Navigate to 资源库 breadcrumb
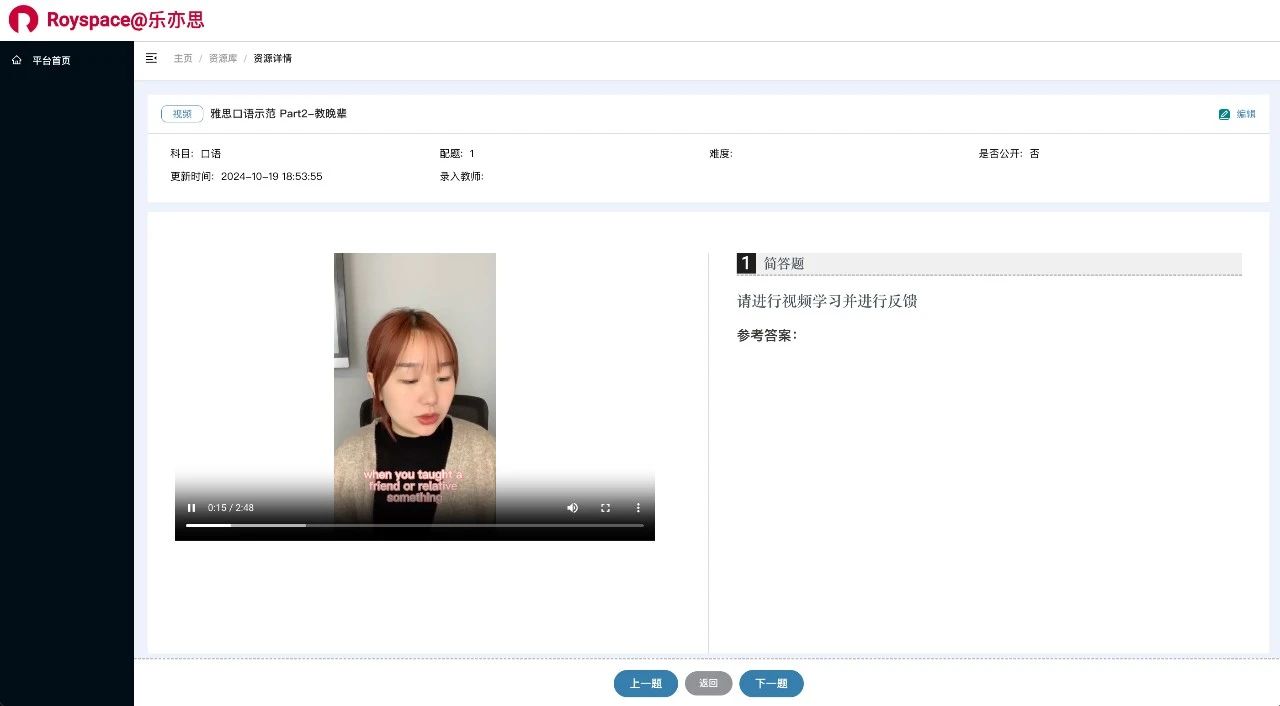 (x=223, y=58)
